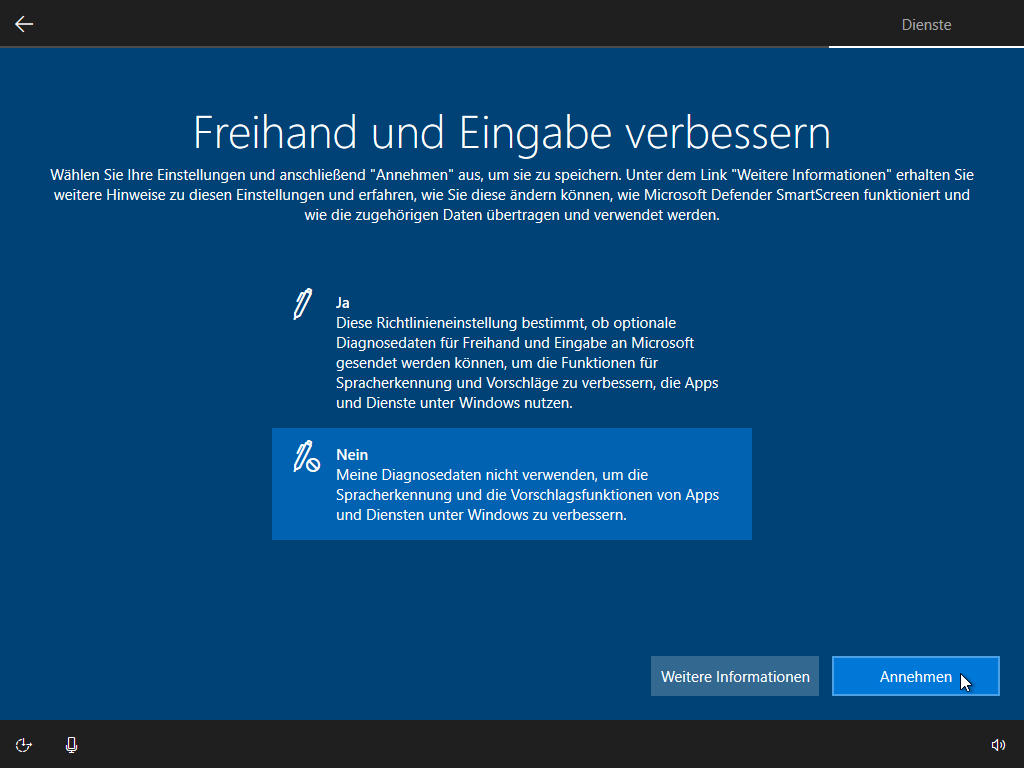Toggle the microphone icon in bottom bar

(71, 744)
